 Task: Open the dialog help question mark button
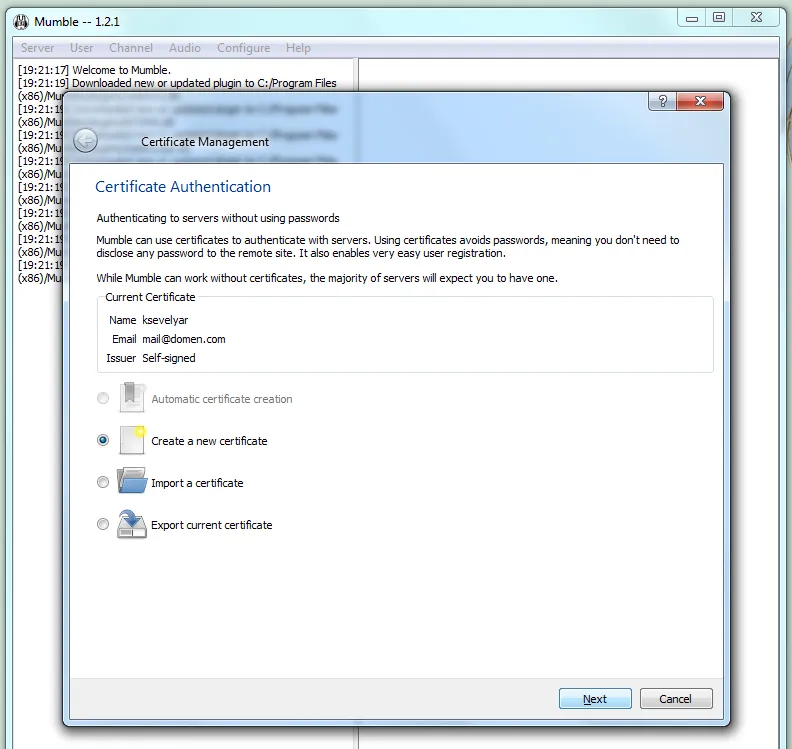tap(663, 101)
